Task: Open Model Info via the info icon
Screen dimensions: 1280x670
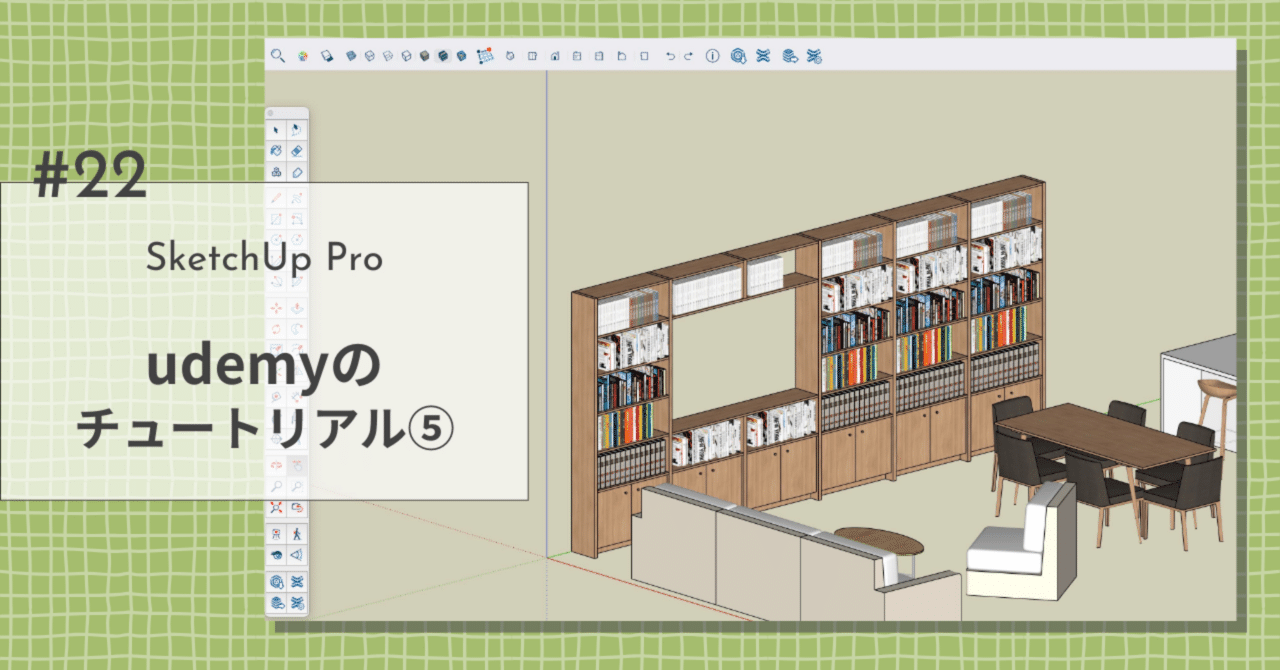Action: click(x=712, y=57)
